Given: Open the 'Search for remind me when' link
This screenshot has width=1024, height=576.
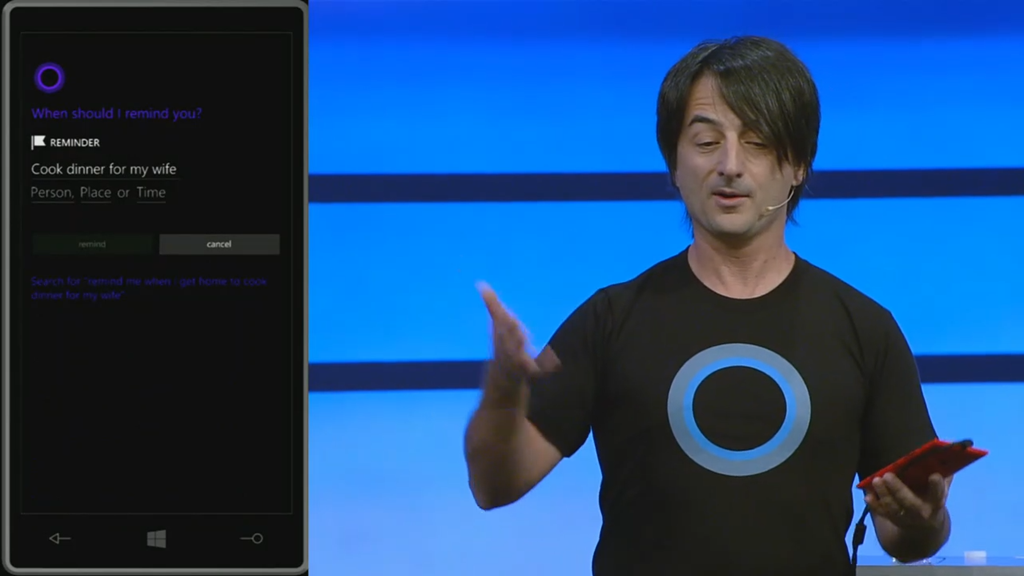Looking at the screenshot, I should (149, 288).
